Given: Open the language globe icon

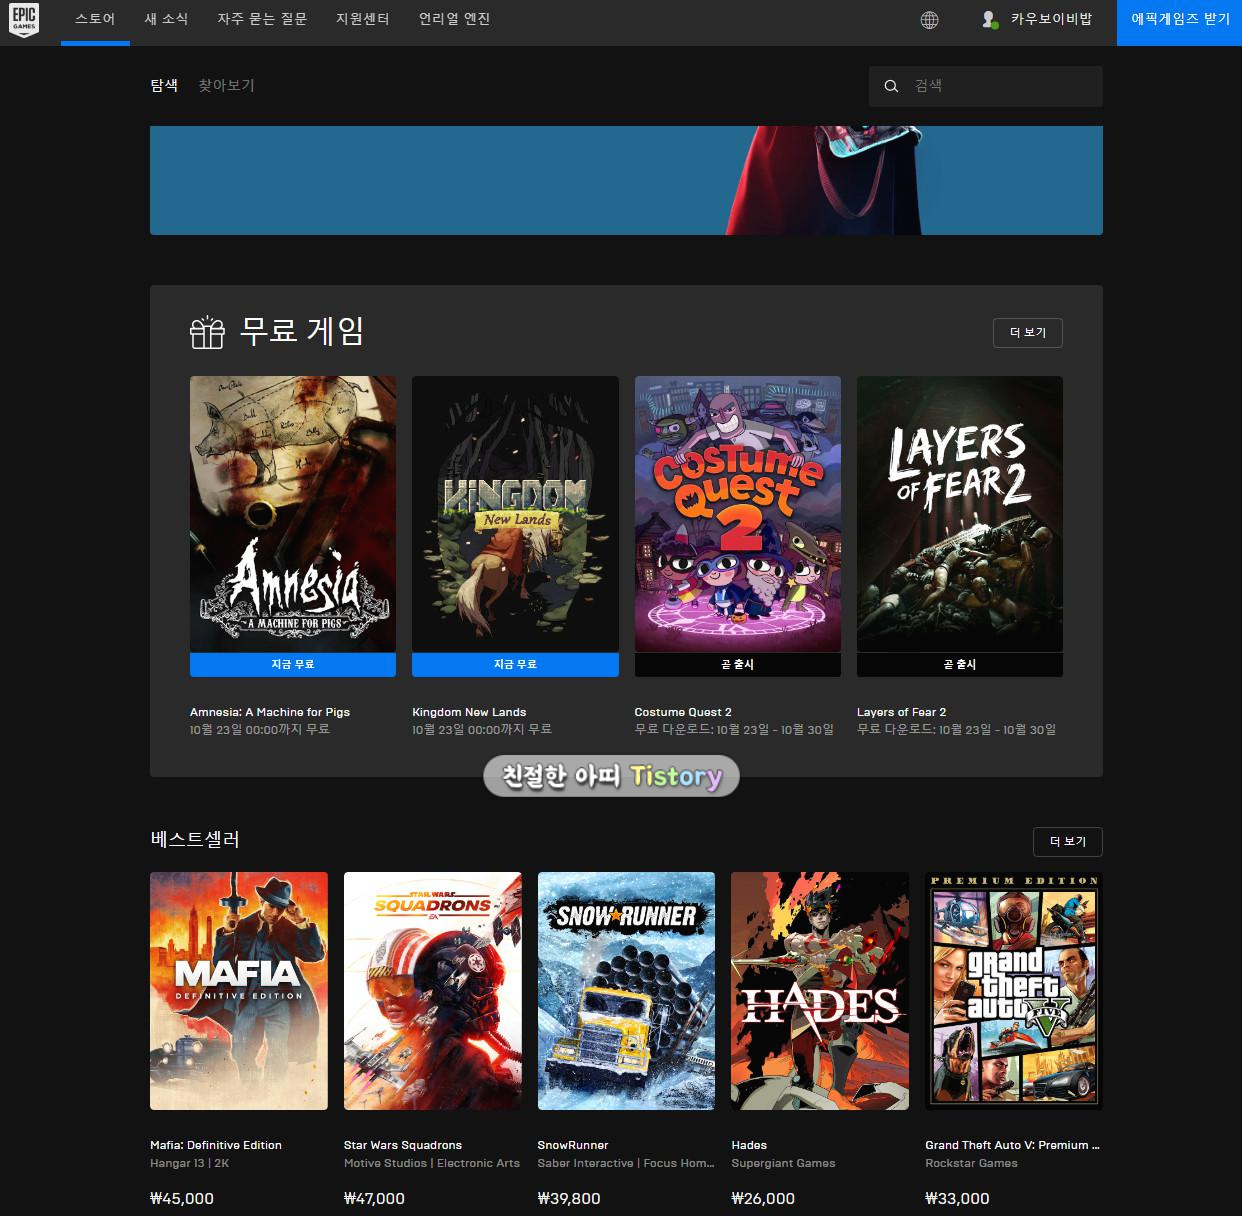Looking at the screenshot, I should (929, 20).
